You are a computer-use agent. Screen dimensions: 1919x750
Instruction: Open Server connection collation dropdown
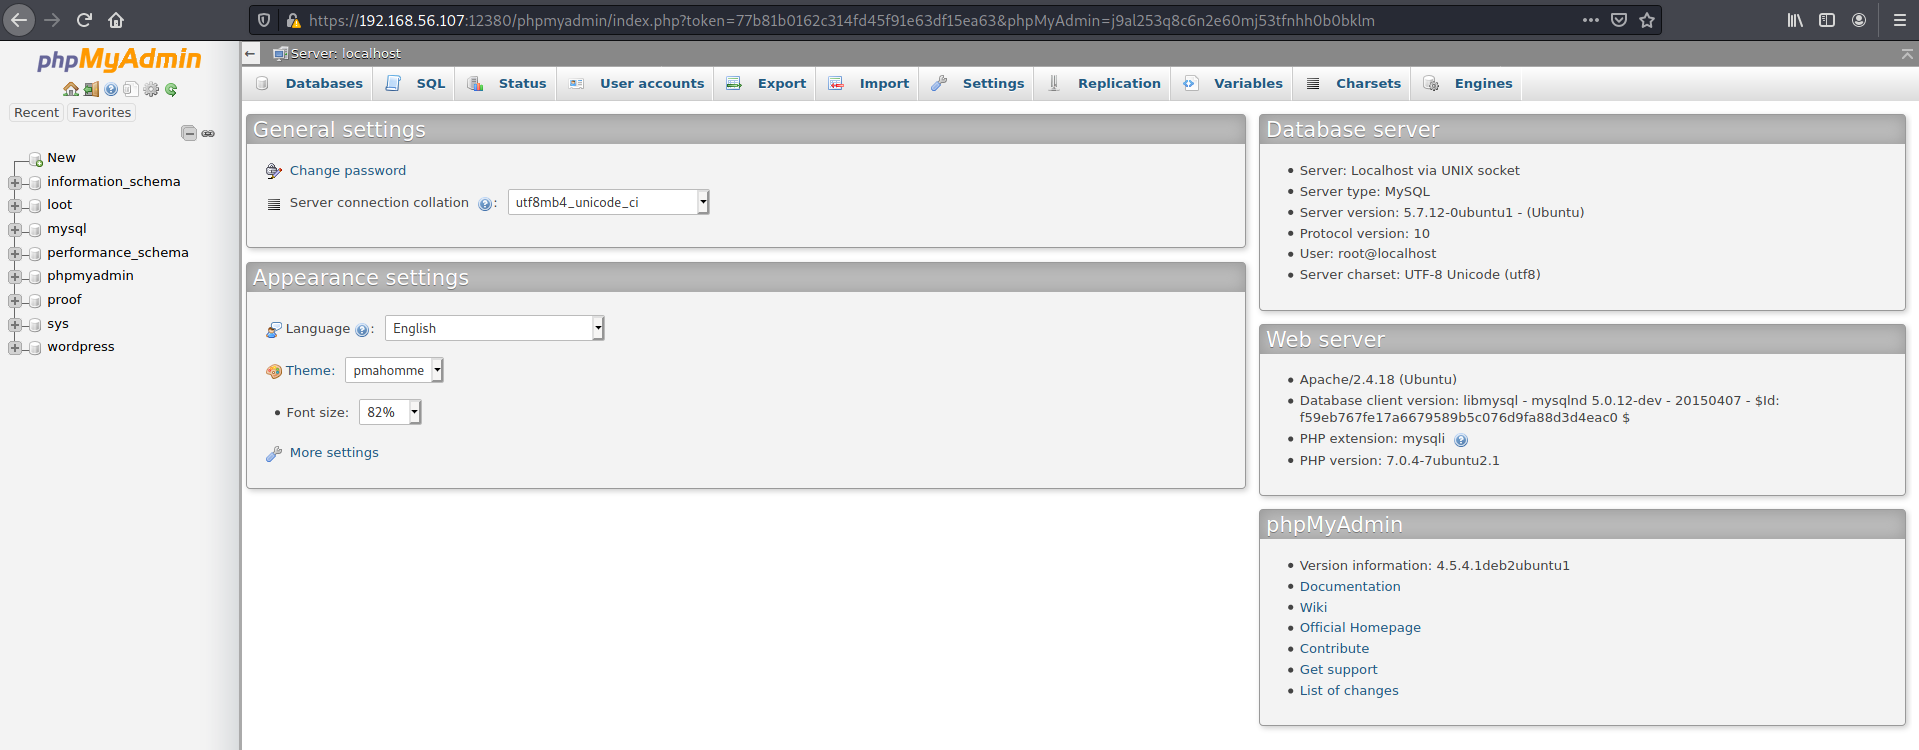click(608, 202)
